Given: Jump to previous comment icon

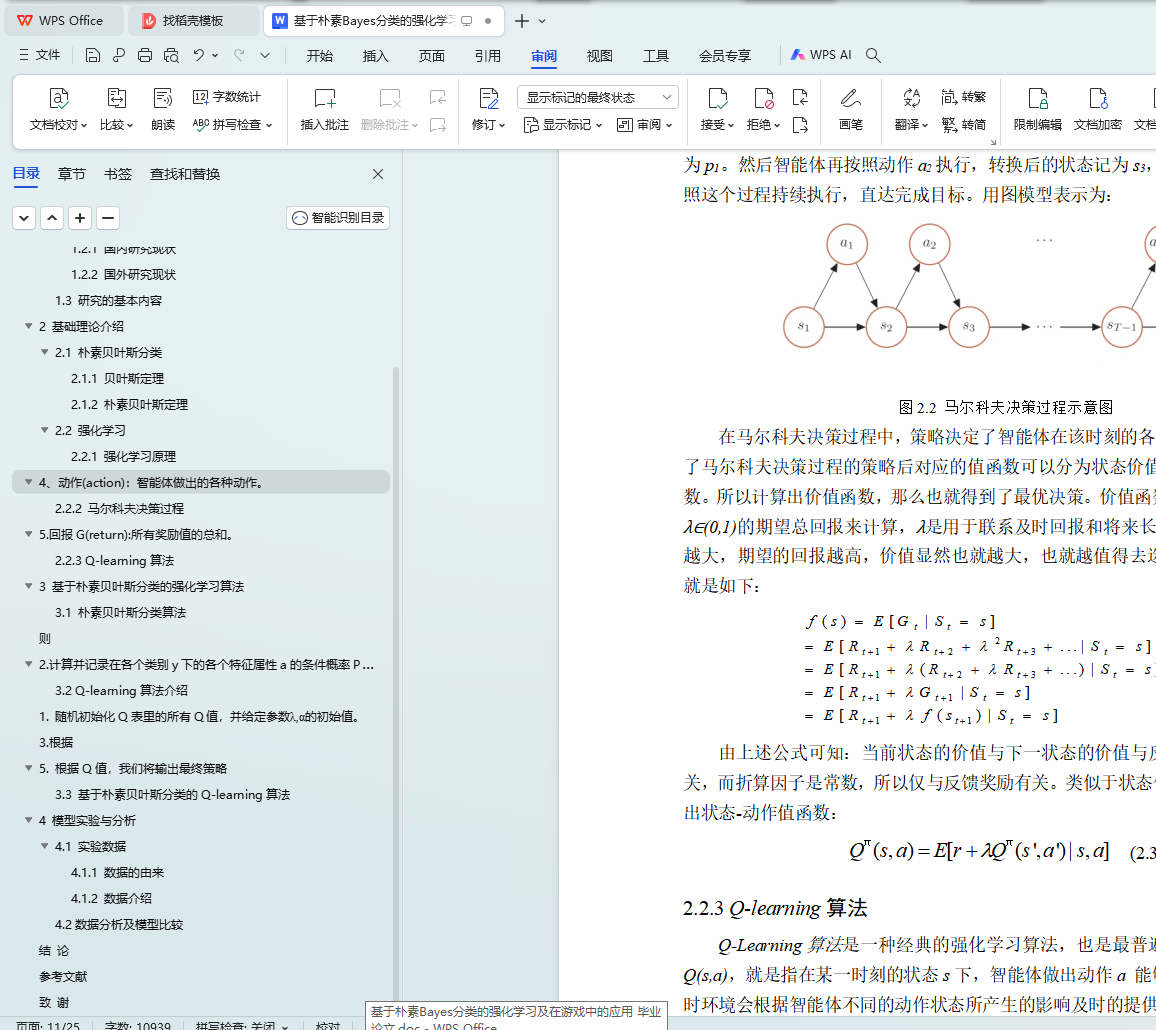Looking at the screenshot, I should click(438, 97).
